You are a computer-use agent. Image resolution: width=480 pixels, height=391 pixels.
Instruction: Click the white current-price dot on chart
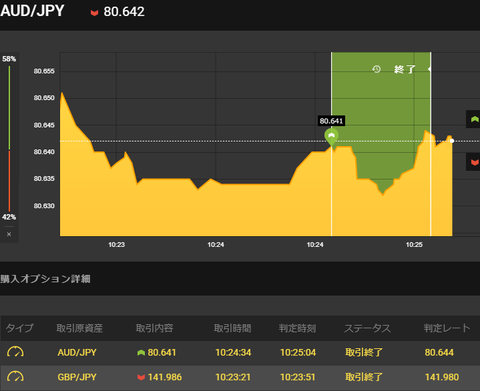[452, 141]
